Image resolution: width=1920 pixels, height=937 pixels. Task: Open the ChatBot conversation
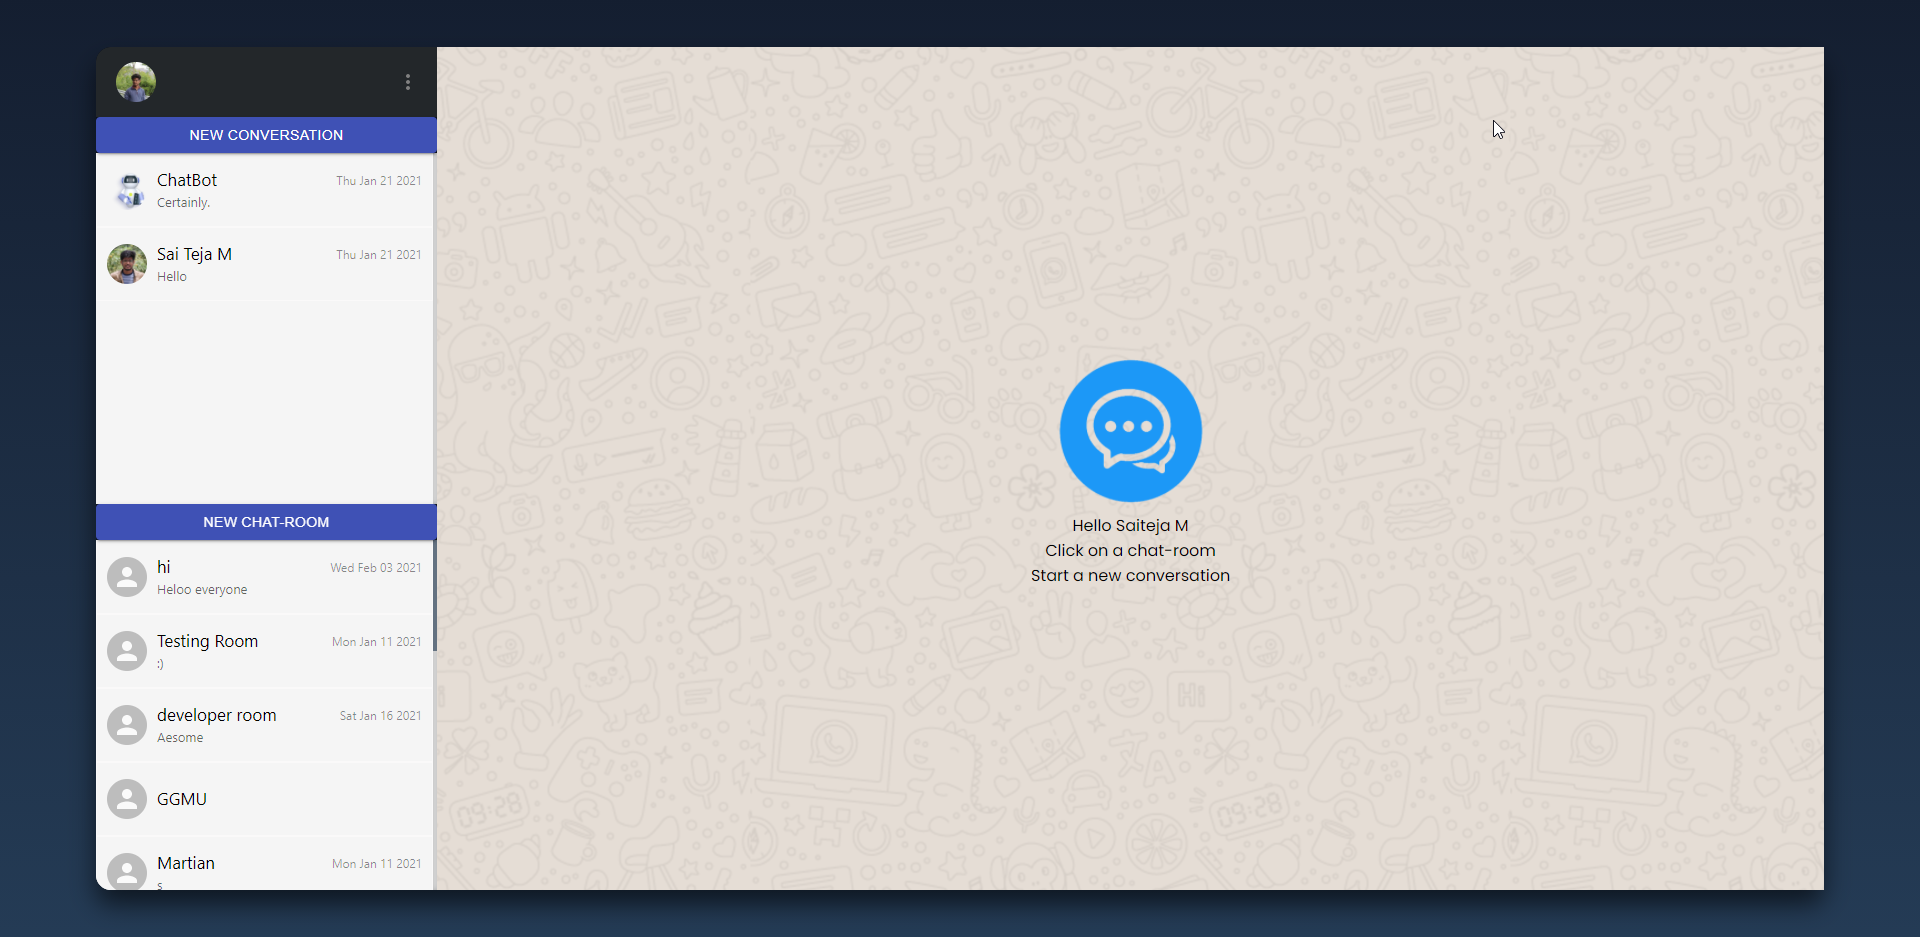pos(265,190)
